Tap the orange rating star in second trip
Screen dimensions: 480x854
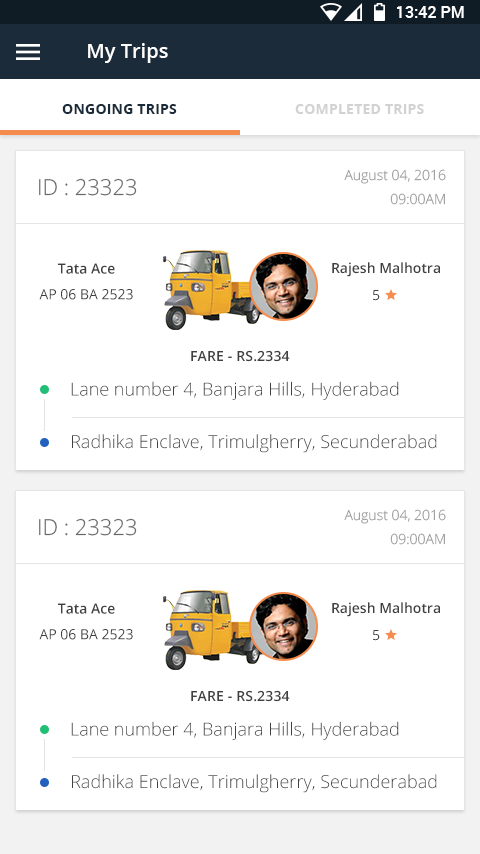391,635
